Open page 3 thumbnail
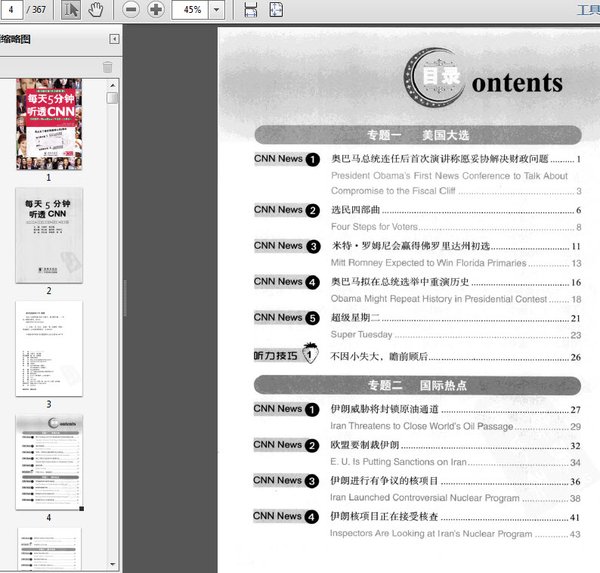Screen dimensions: 600x573 (x=49, y=349)
